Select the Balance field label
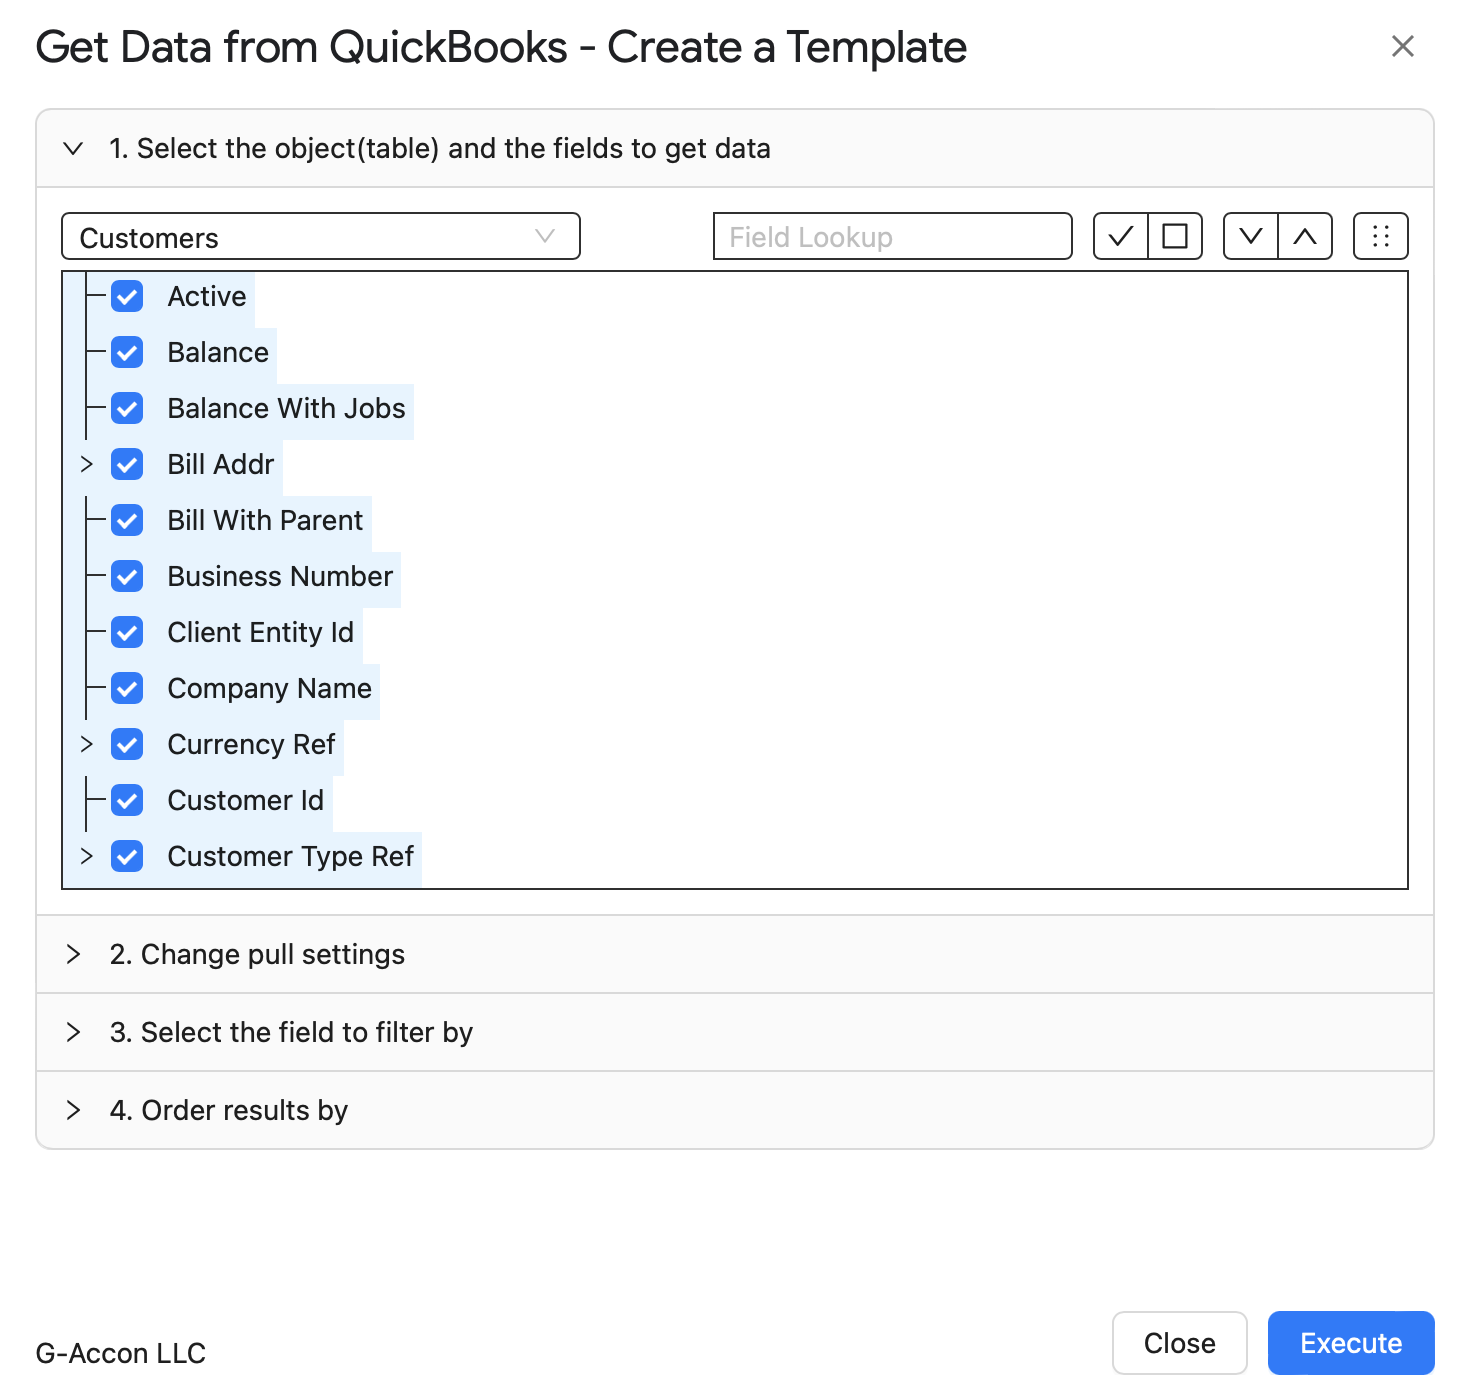Screen dimensions: 1472x1398 (x=218, y=352)
